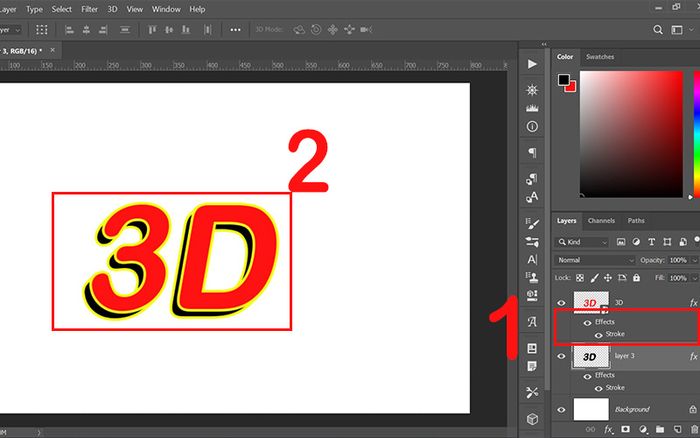700x438 pixels.
Task: Open the Histogram panel icon
Action: 532,108
